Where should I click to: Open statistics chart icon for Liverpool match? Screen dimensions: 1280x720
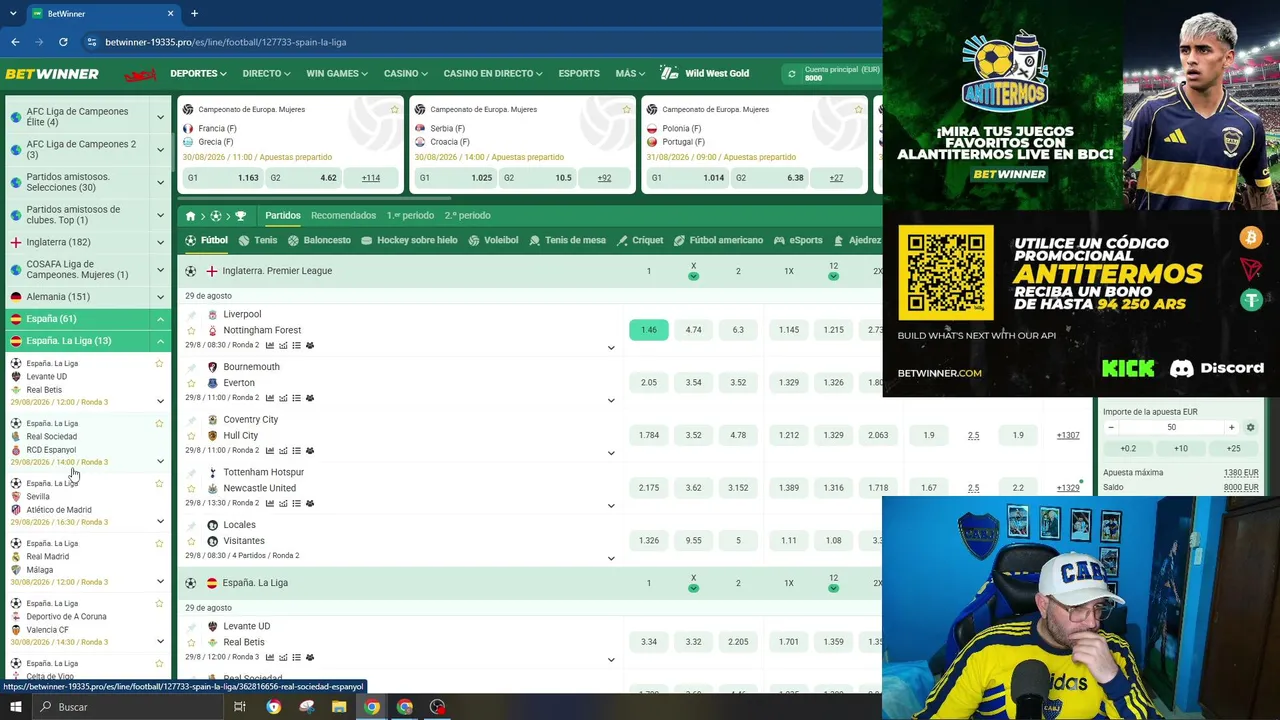point(270,346)
